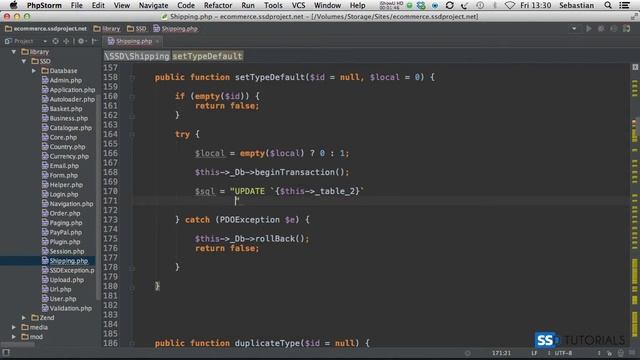
Task: Click the code analysis indicator atop the scrollbar
Action: pyautogui.click(x=635, y=67)
